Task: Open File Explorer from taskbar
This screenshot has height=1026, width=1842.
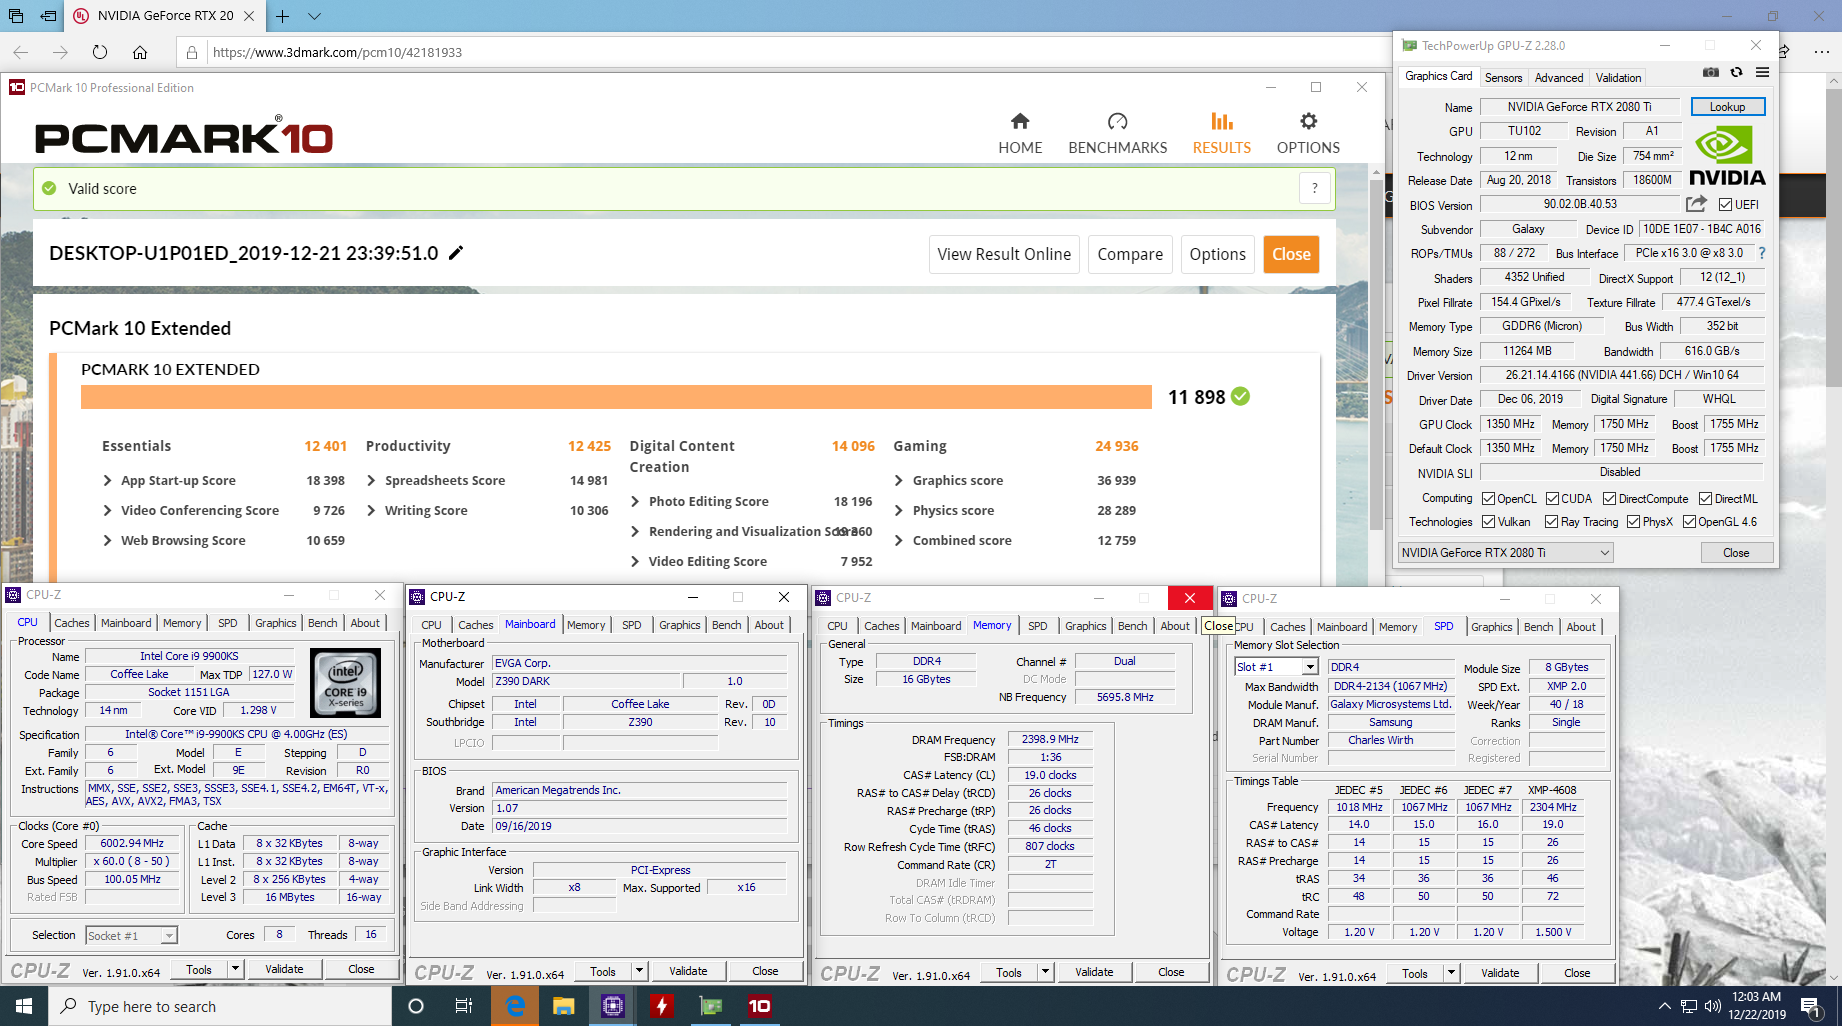Action: tap(564, 1006)
